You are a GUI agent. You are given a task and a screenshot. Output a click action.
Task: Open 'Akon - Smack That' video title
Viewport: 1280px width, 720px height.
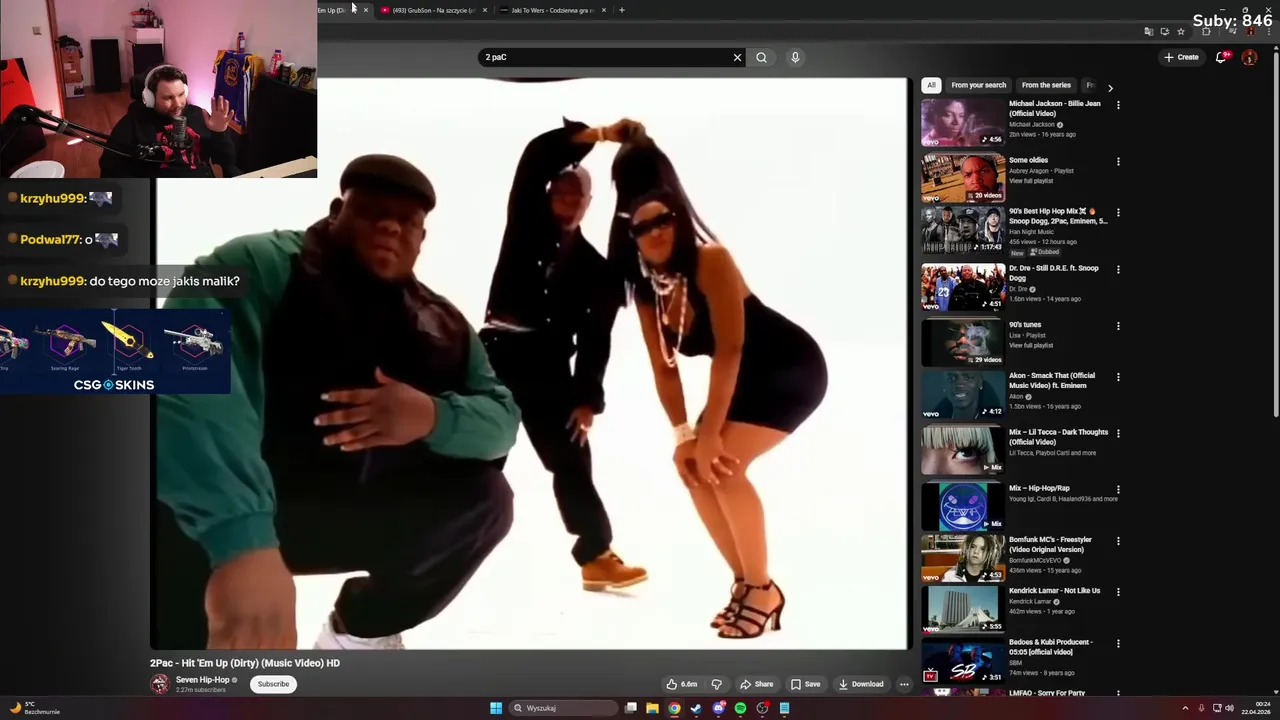click(1052, 380)
